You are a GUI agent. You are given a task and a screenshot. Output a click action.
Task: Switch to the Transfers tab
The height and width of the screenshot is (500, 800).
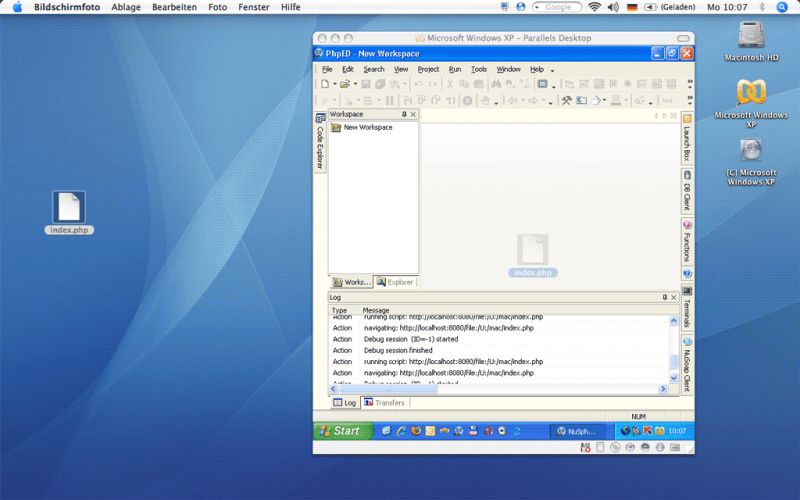pyautogui.click(x=384, y=403)
